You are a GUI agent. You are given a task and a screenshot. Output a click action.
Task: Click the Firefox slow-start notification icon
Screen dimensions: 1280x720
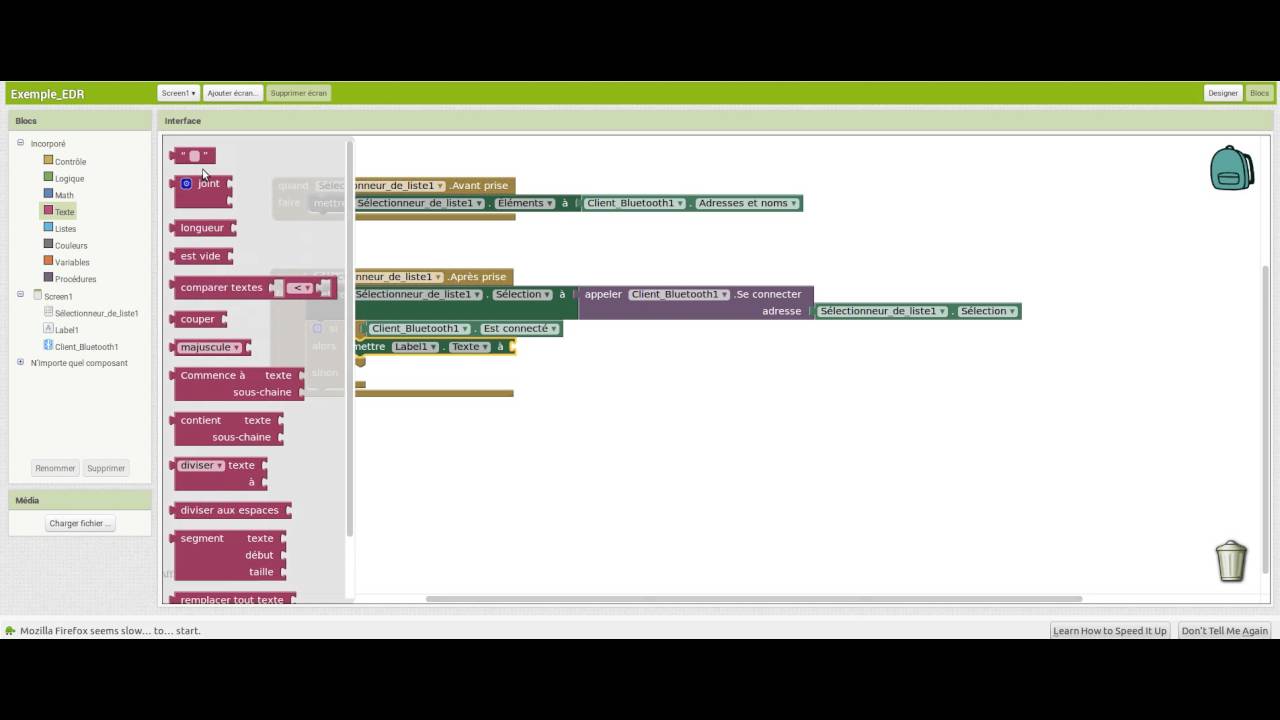pyautogui.click(x=10, y=631)
